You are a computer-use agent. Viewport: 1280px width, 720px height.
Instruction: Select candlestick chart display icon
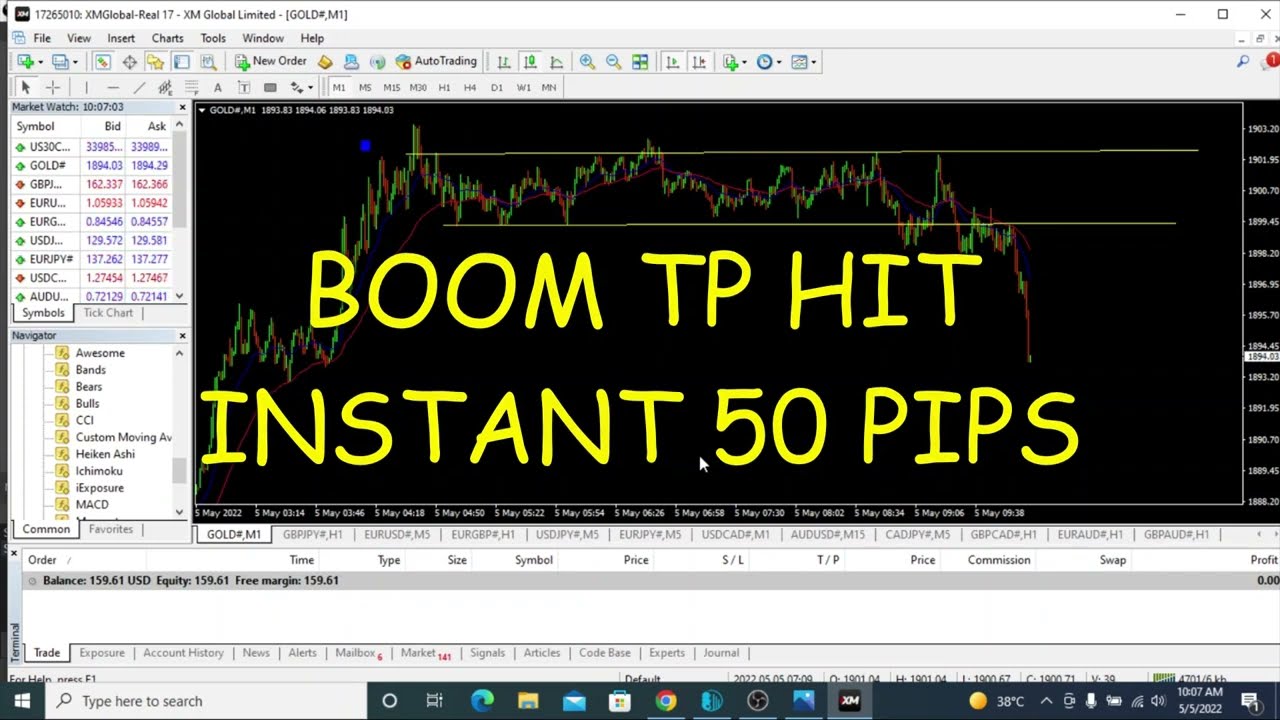530,62
